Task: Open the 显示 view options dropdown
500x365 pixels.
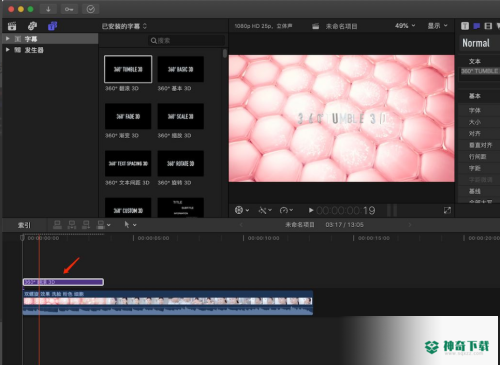Action: pyautogui.click(x=437, y=26)
